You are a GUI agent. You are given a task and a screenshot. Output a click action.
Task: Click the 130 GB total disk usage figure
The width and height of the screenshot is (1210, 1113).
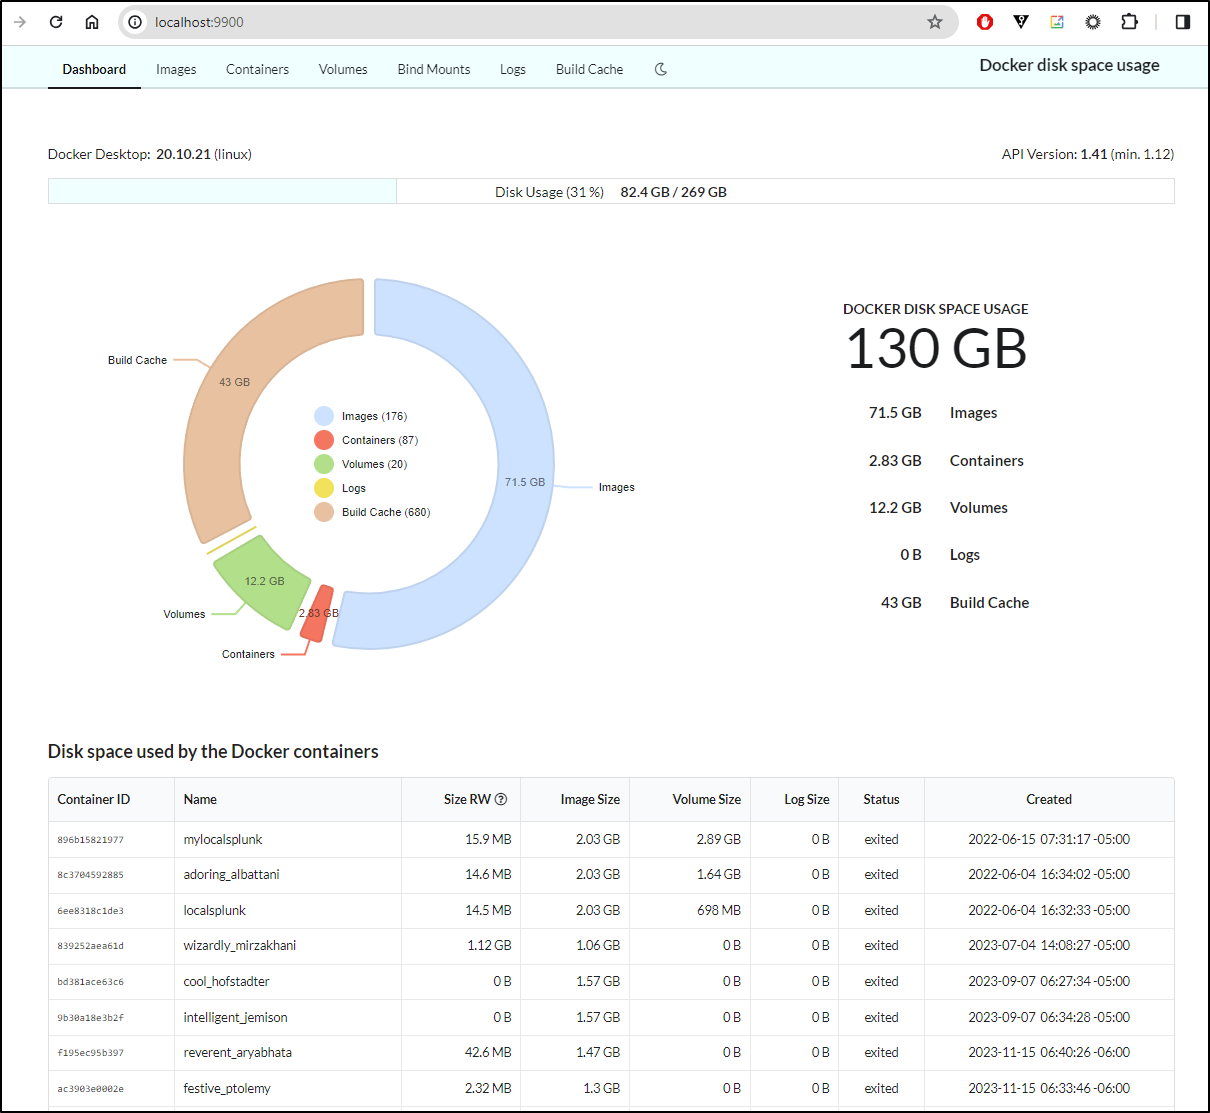click(937, 349)
